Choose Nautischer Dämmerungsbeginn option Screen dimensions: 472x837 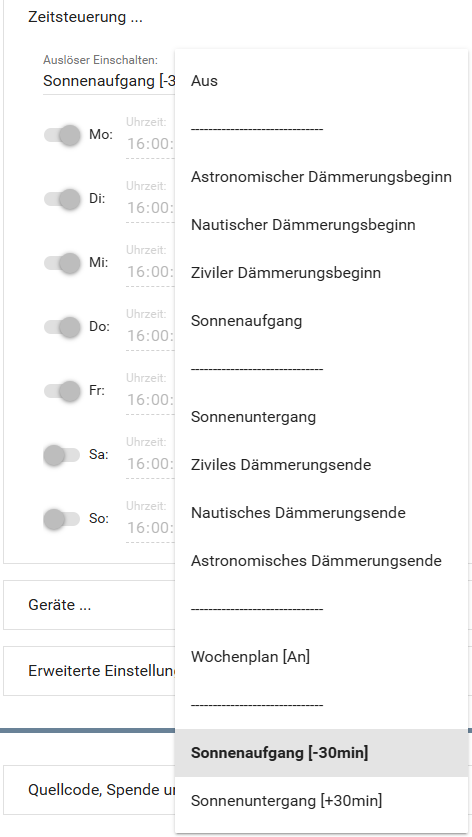[x=321, y=225]
